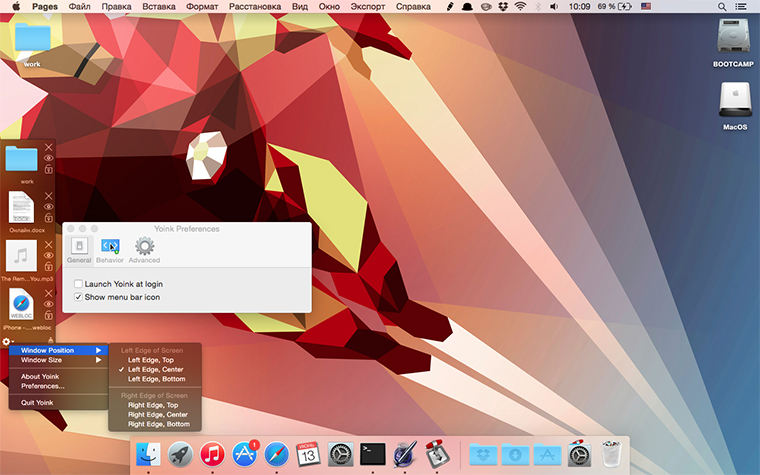Select the WEBLOC file thumbnail in Yoink

pos(21,303)
